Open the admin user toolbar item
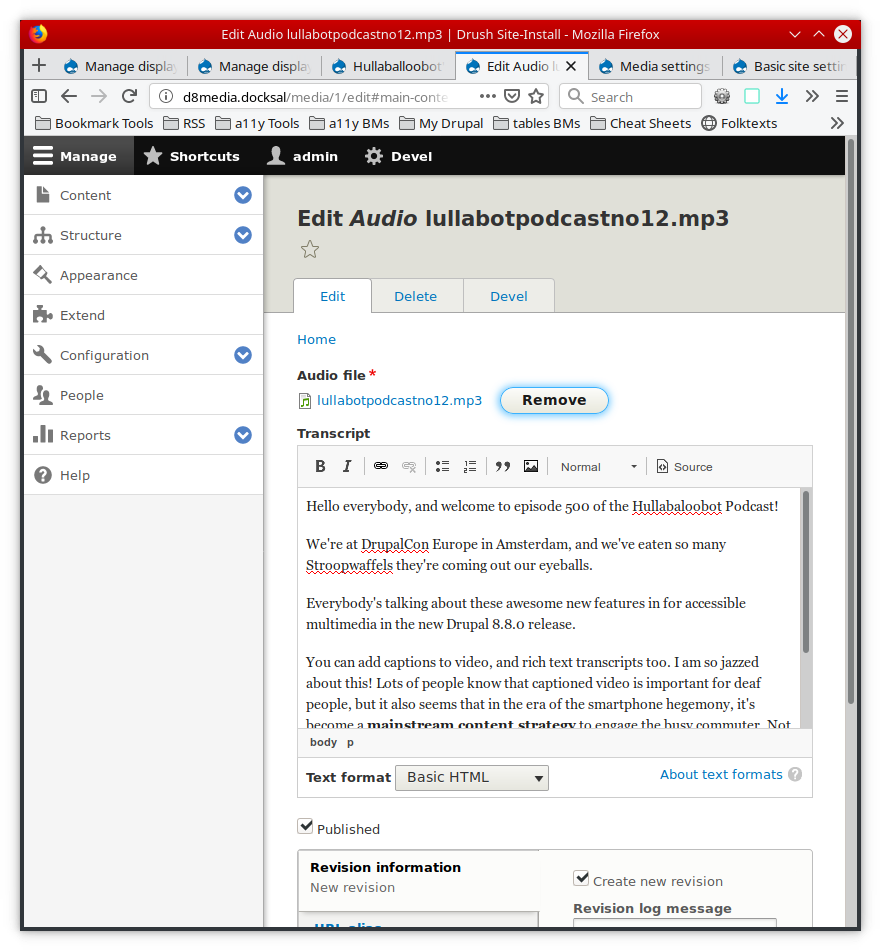 click(x=303, y=156)
